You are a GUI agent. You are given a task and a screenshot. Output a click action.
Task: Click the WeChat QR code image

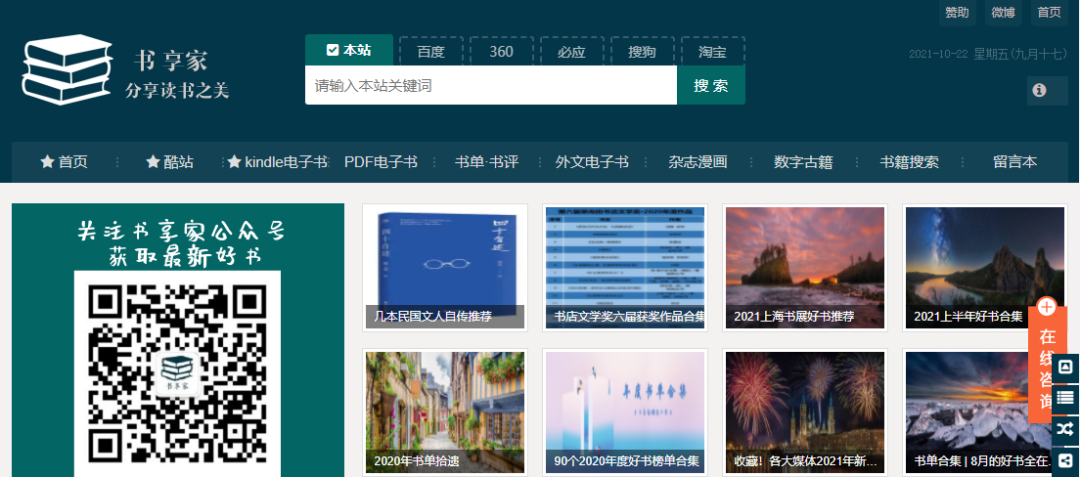point(178,374)
